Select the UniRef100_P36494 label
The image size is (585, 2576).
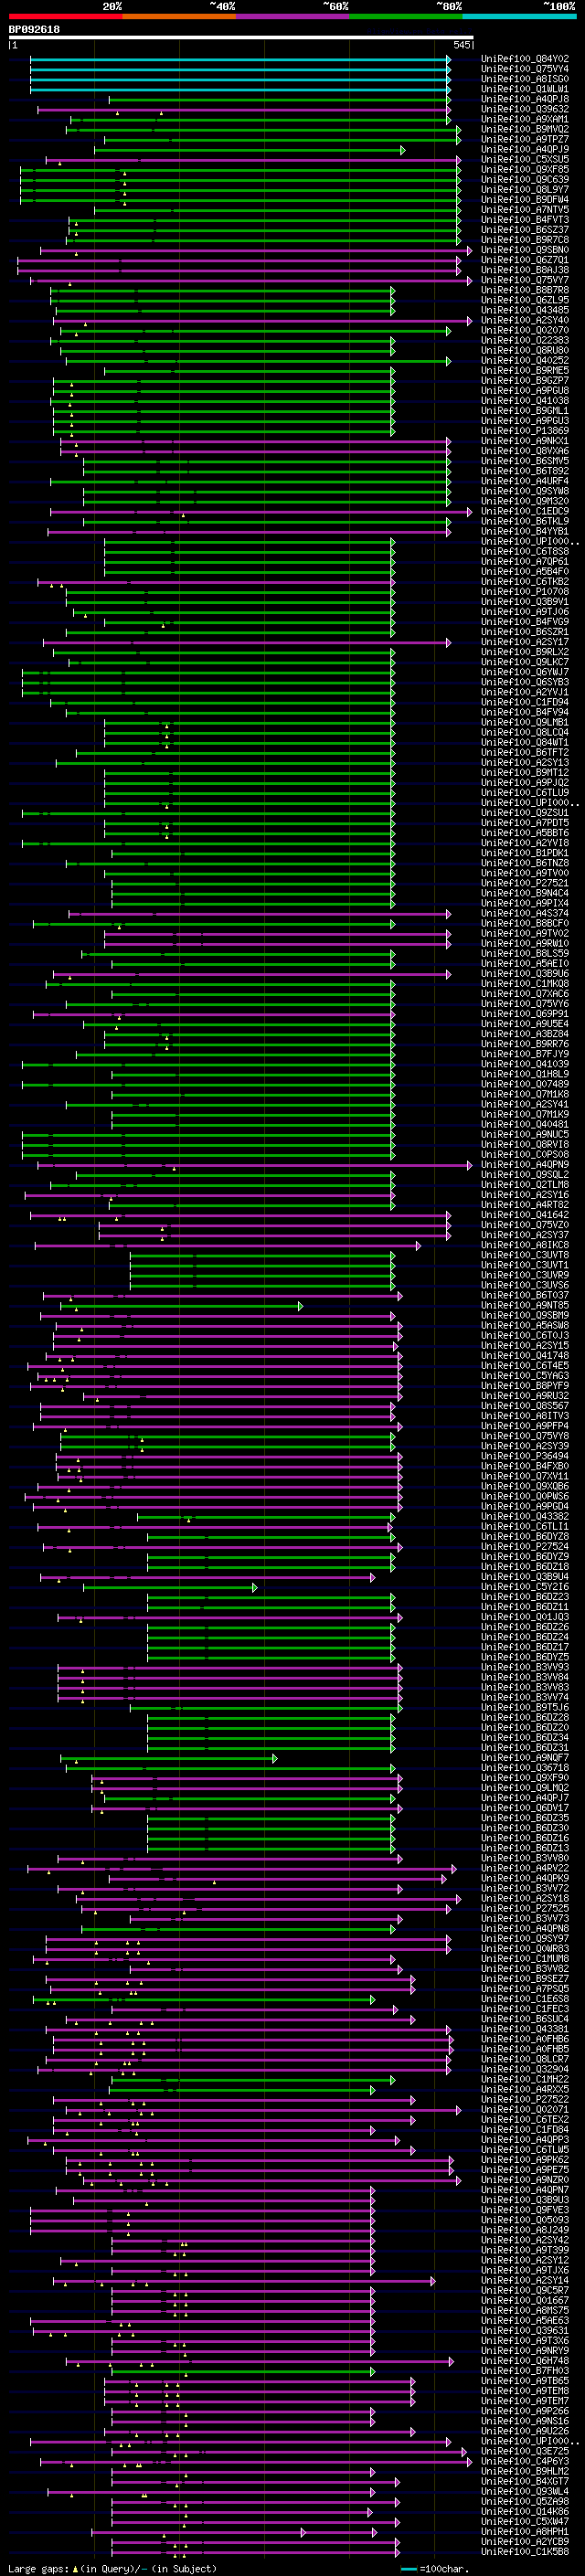[525, 1456]
